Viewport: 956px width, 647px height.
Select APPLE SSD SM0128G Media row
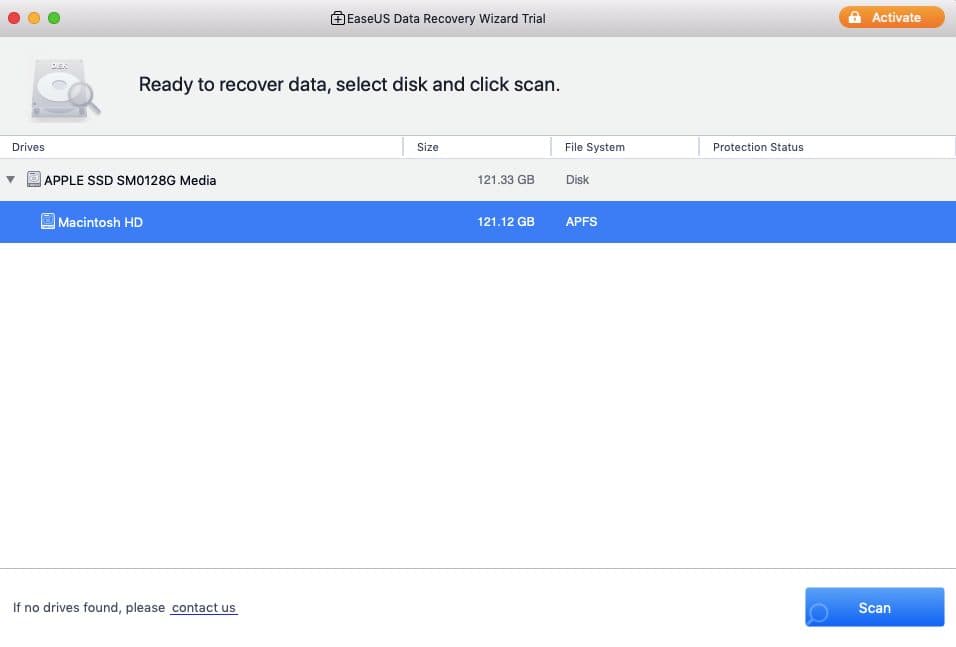[x=478, y=180]
